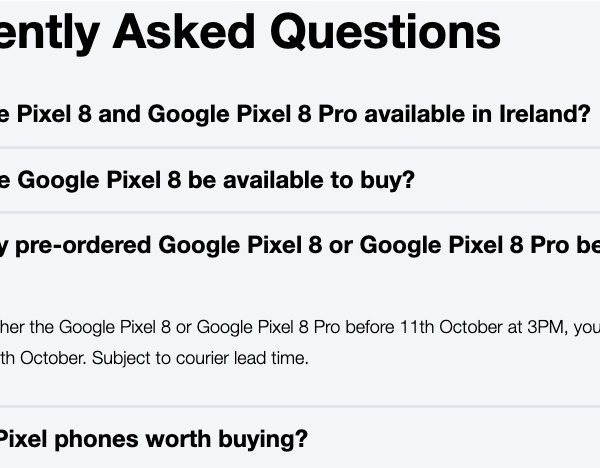Click the Asked Questions page heading

pos(250,32)
